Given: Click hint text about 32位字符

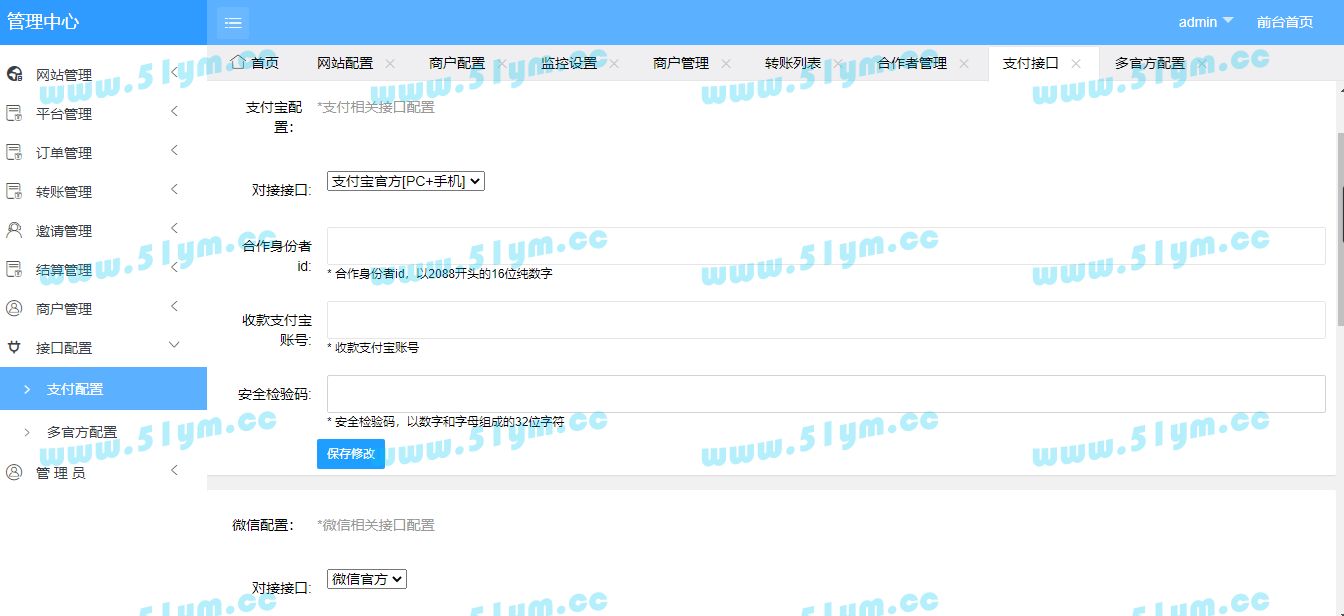Looking at the screenshot, I should point(446,422).
